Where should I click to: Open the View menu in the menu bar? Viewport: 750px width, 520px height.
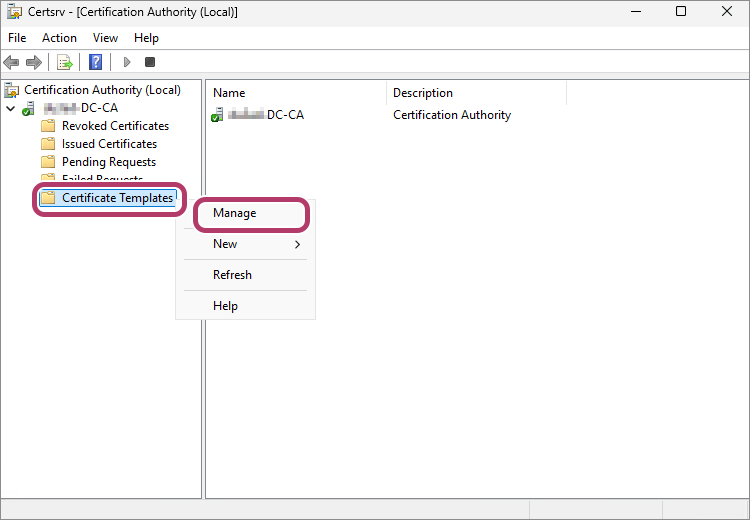[105, 38]
